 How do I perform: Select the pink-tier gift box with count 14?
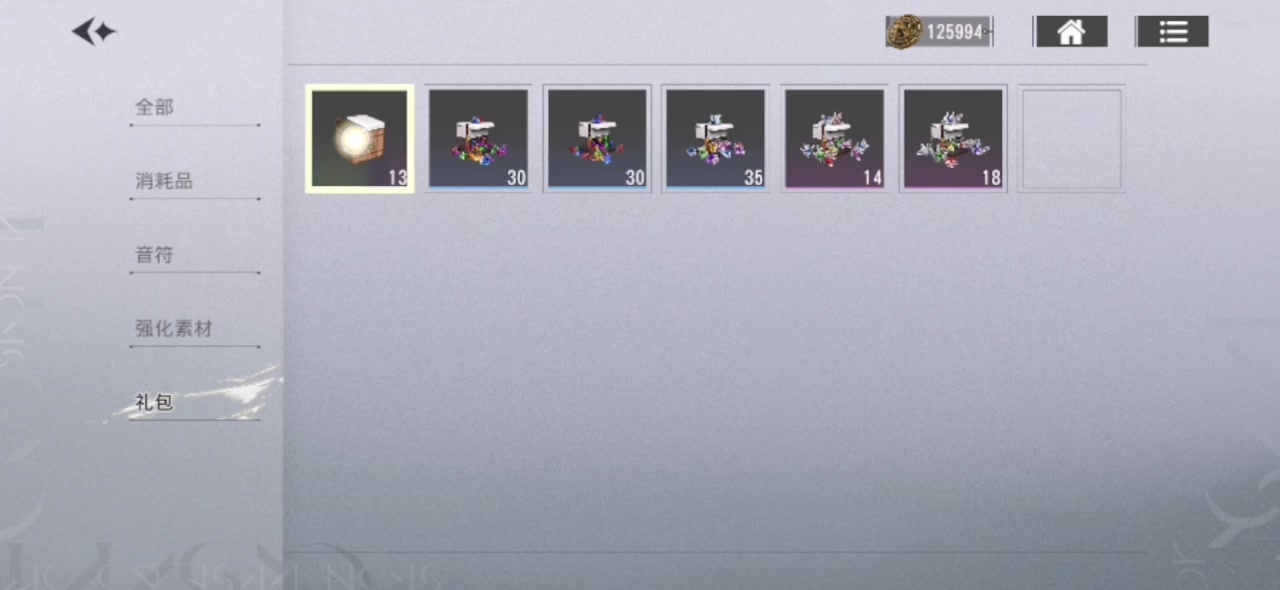click(834, 139)
